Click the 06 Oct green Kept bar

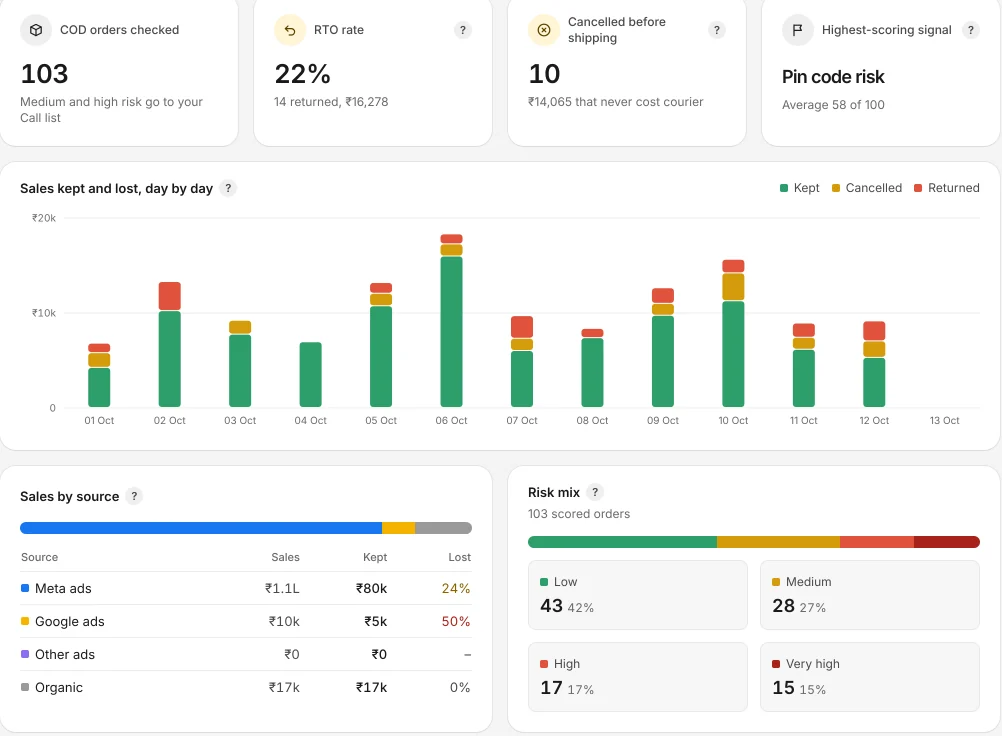pyautogui.click(x=451, y=332)
